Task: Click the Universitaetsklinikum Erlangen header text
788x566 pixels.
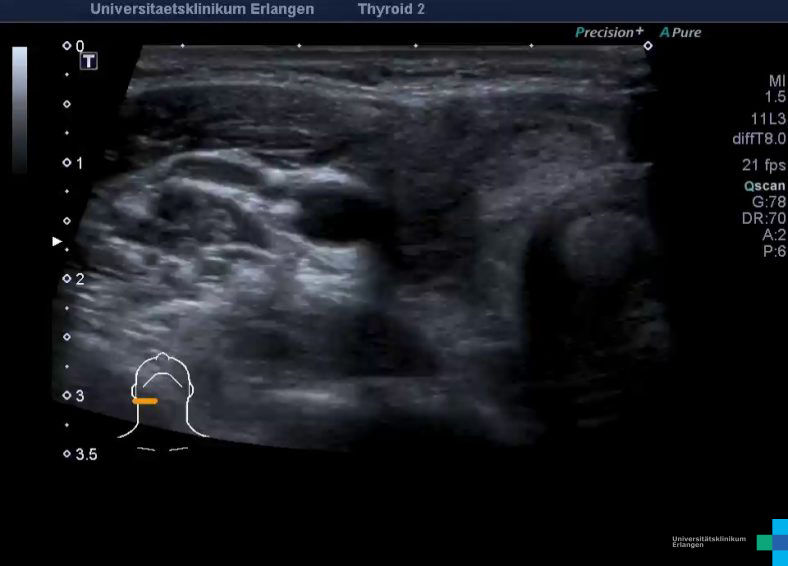Action: [202, 9]
